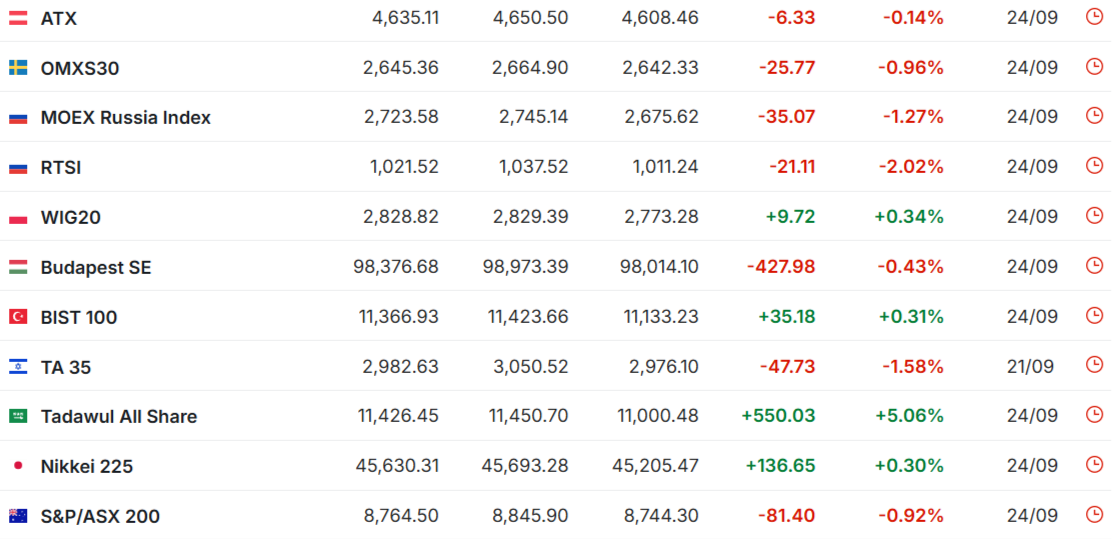
Task: Select the Nikkei 225 last price 45,630.31
Action: pos(397,466)
